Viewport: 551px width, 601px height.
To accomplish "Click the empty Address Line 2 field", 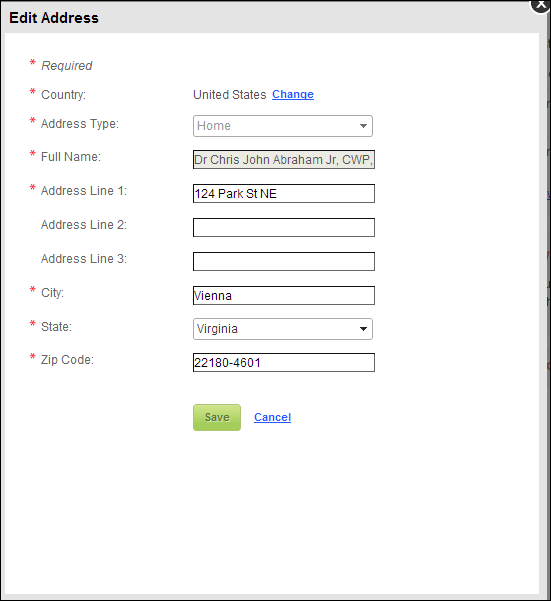I will tap(284, 227).
